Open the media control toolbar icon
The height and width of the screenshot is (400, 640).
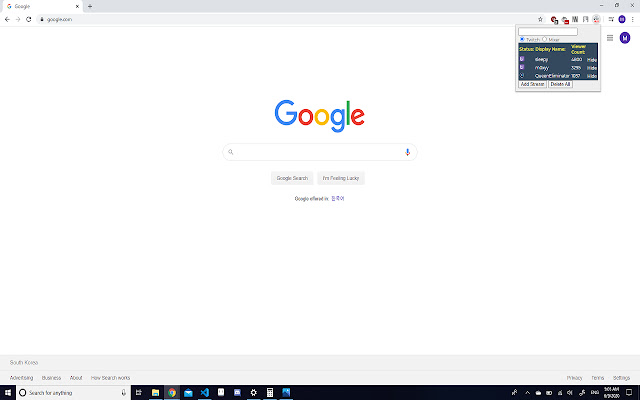coord(611,19)
